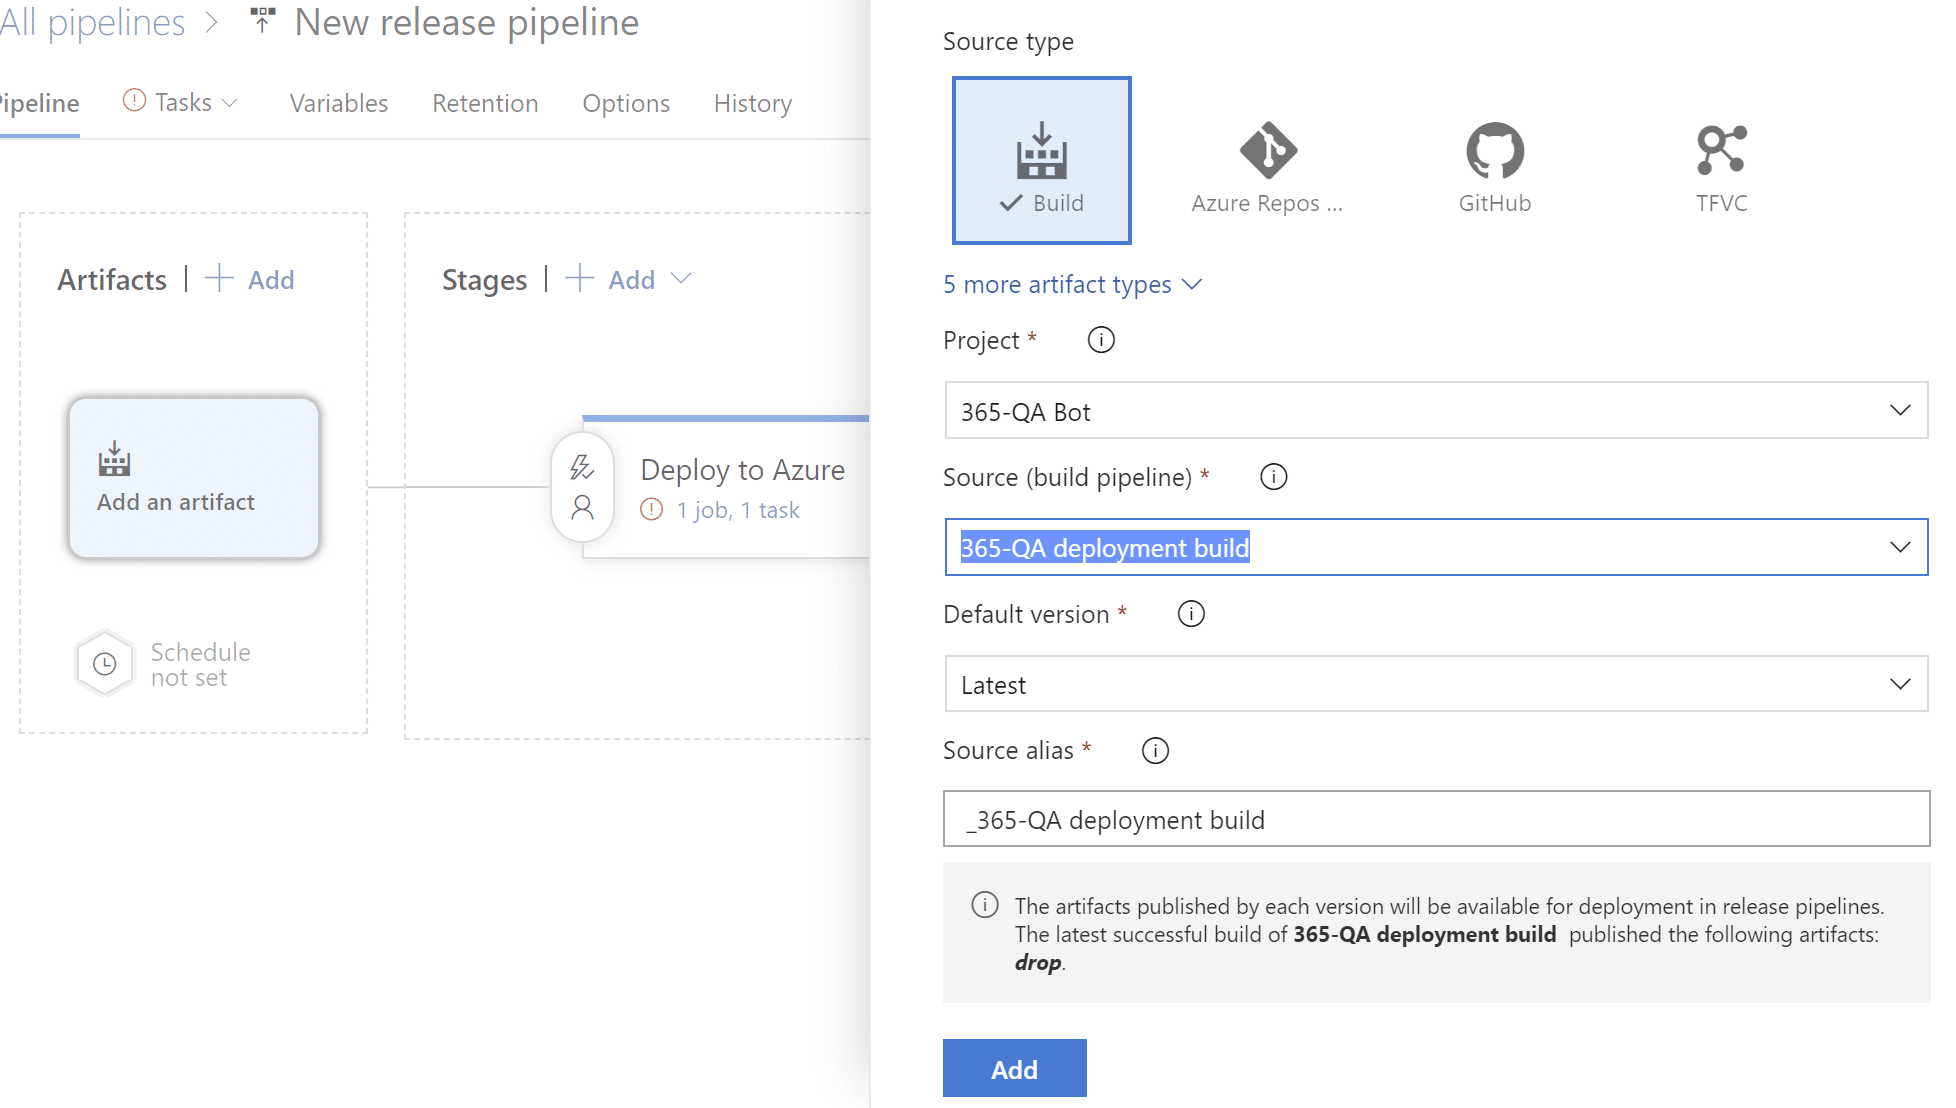1956x1108 pixels.
Task: Open the Stages Add dropdown chevron
Action: click(x=681, y=279)
